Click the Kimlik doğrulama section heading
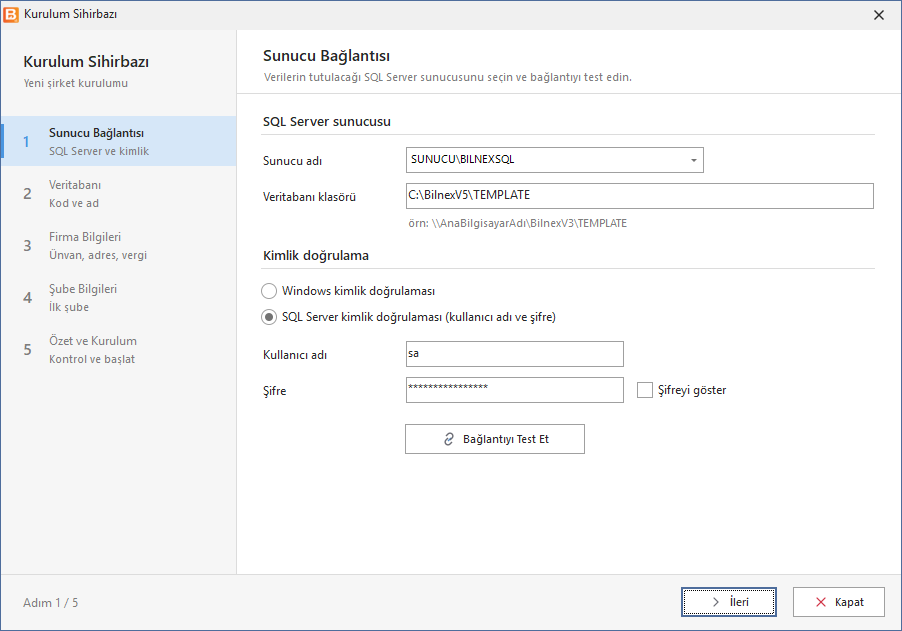Viewport: 902px width, 631px height. point(316,255)
